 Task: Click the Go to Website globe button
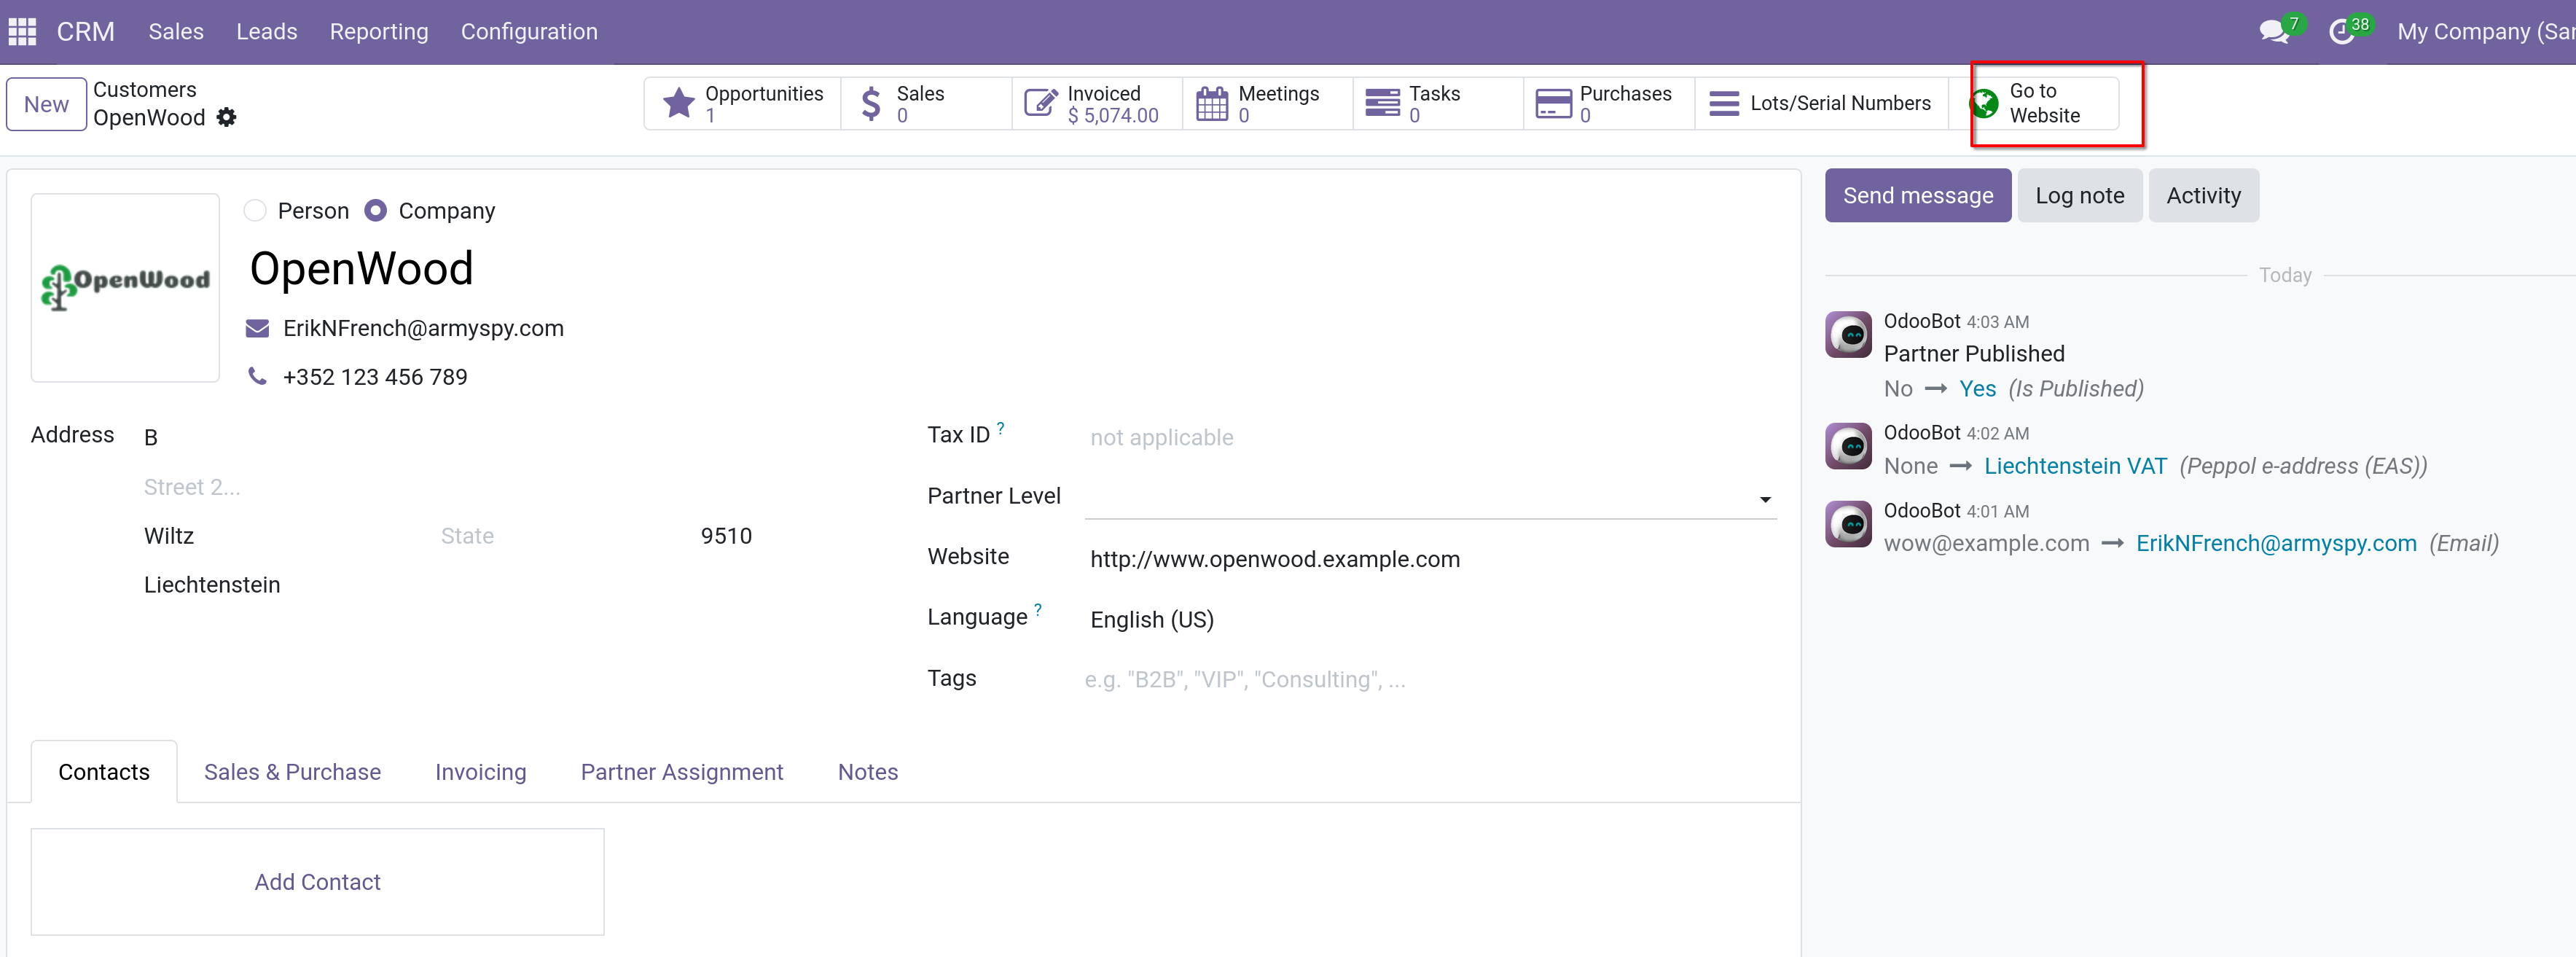(2042, 103)
